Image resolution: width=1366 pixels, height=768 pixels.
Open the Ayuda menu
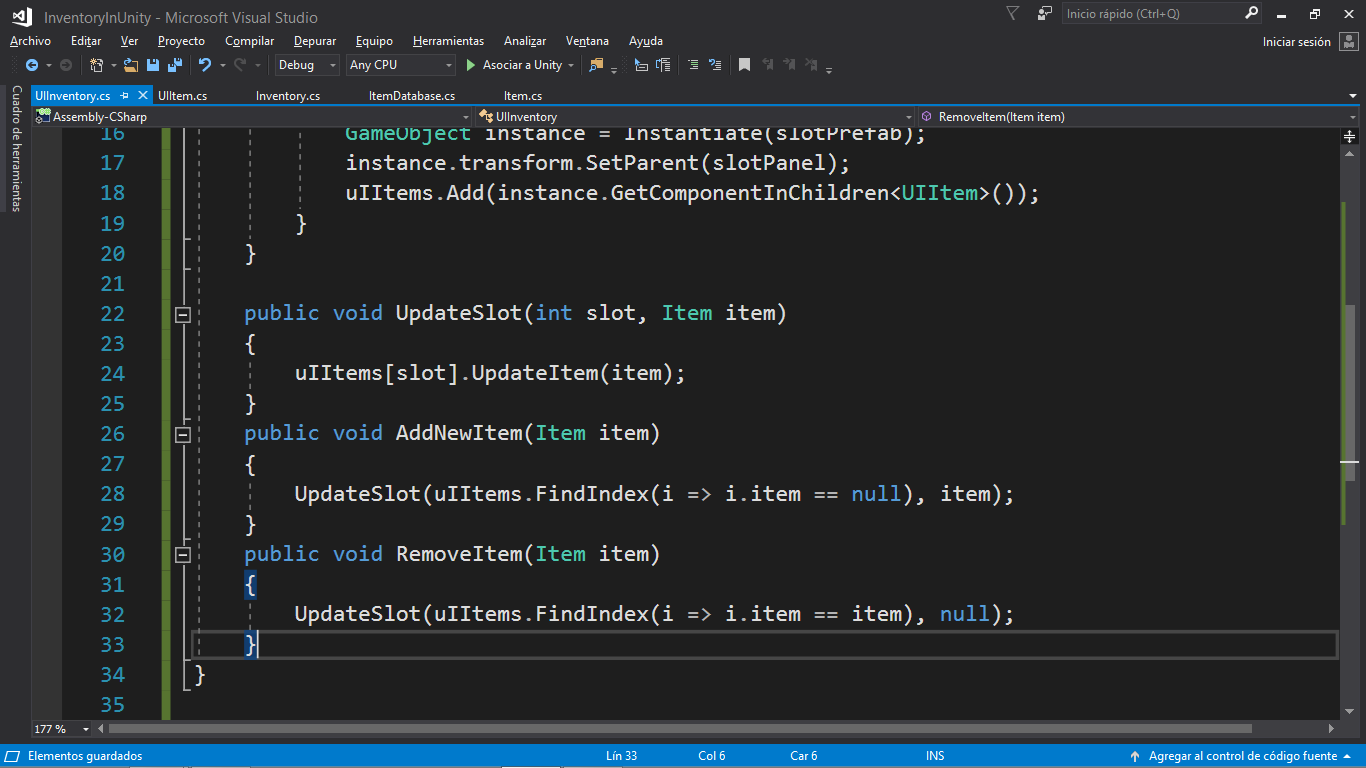646,41
